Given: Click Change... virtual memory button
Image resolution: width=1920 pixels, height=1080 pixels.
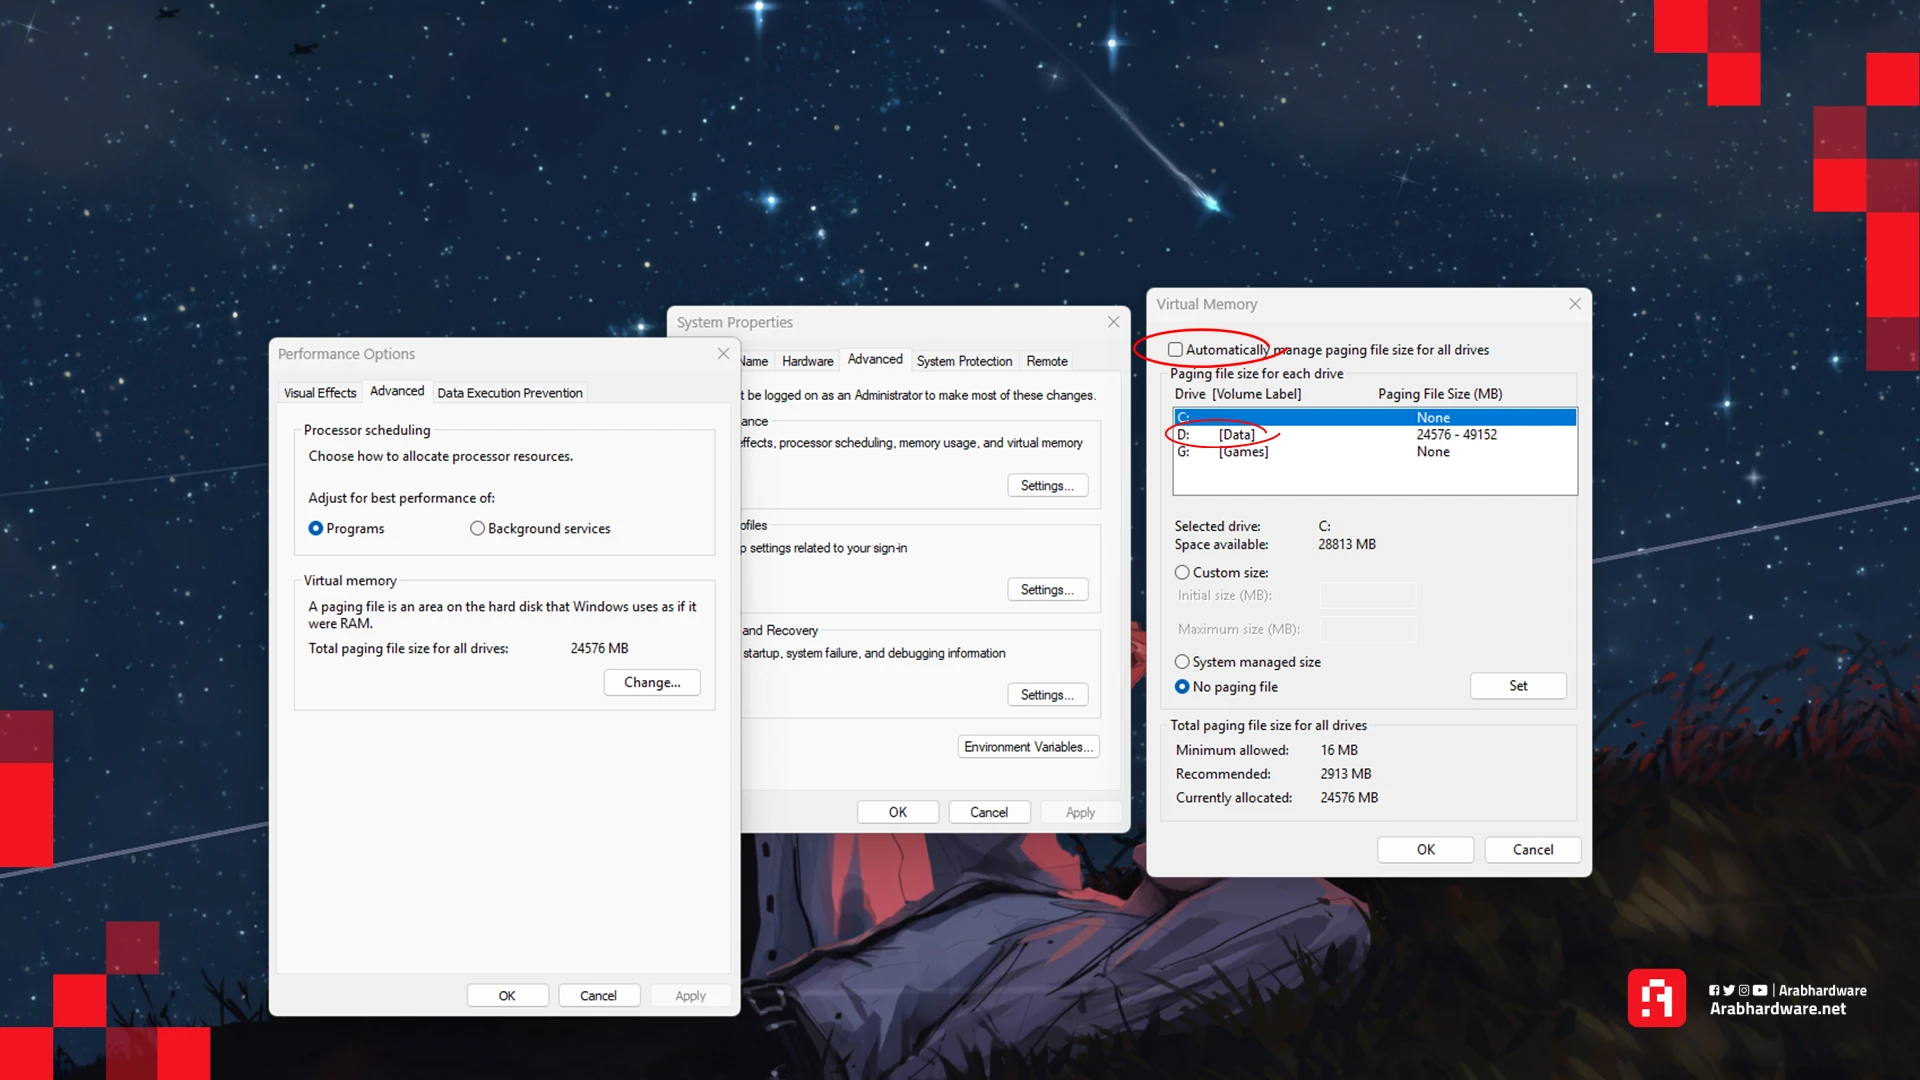Looking at the screenshot, I should pos(652,683).
